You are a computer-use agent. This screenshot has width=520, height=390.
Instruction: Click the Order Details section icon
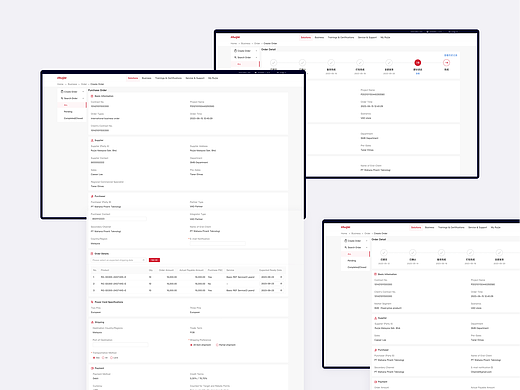pos(92,254)
